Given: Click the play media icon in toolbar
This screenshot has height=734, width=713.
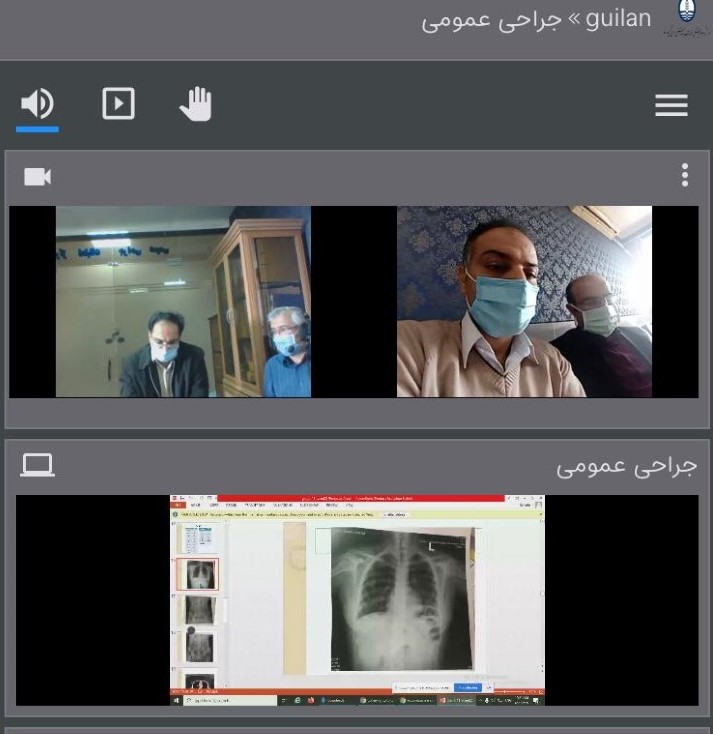Looking at the screenshot, I should (118, 103).
